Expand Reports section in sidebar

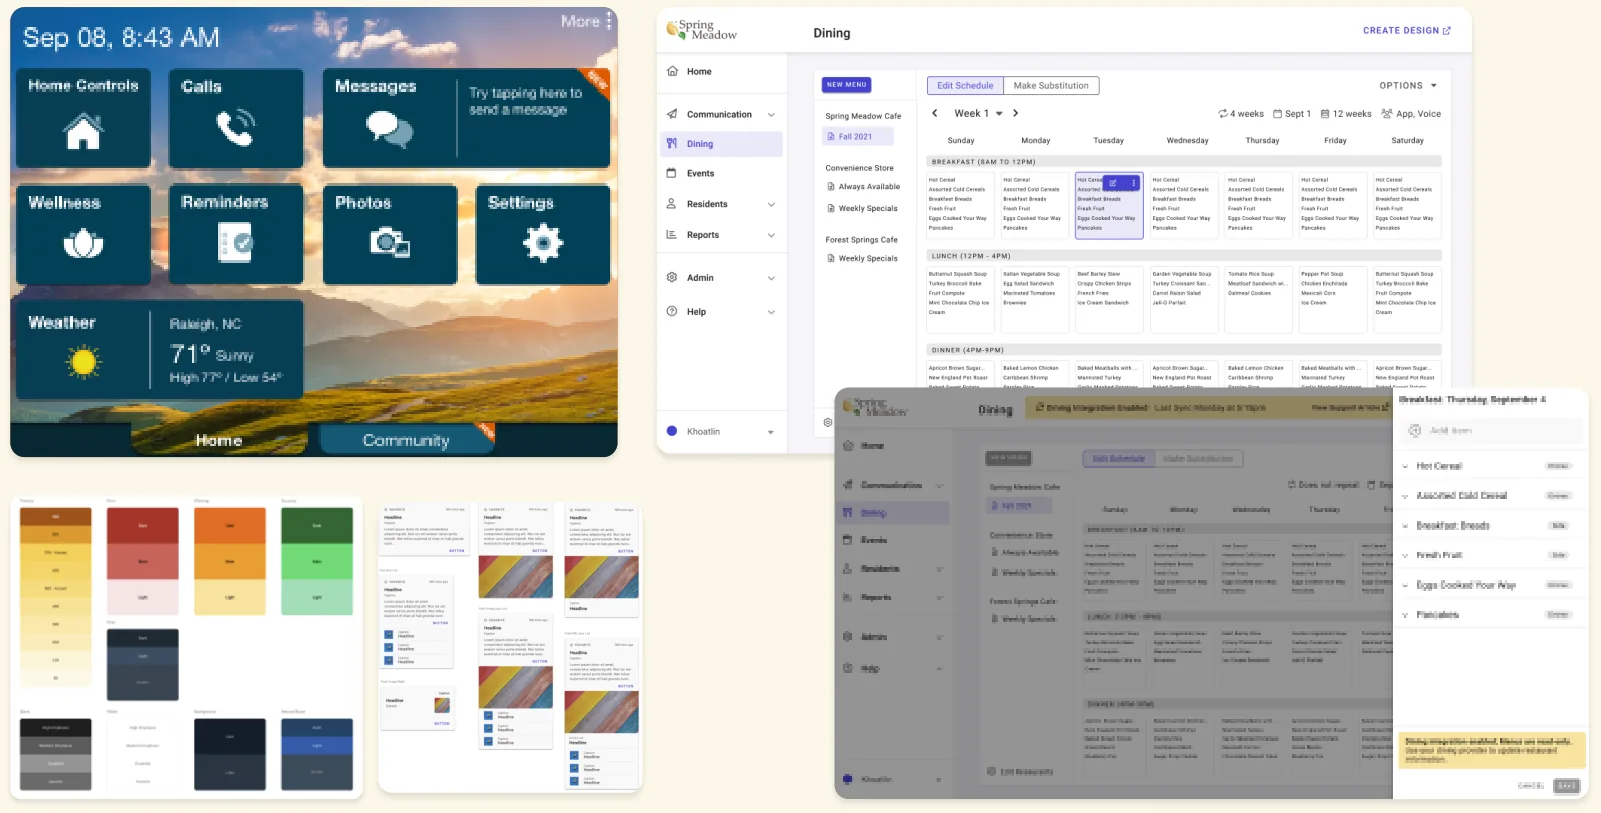click(771, 235)
